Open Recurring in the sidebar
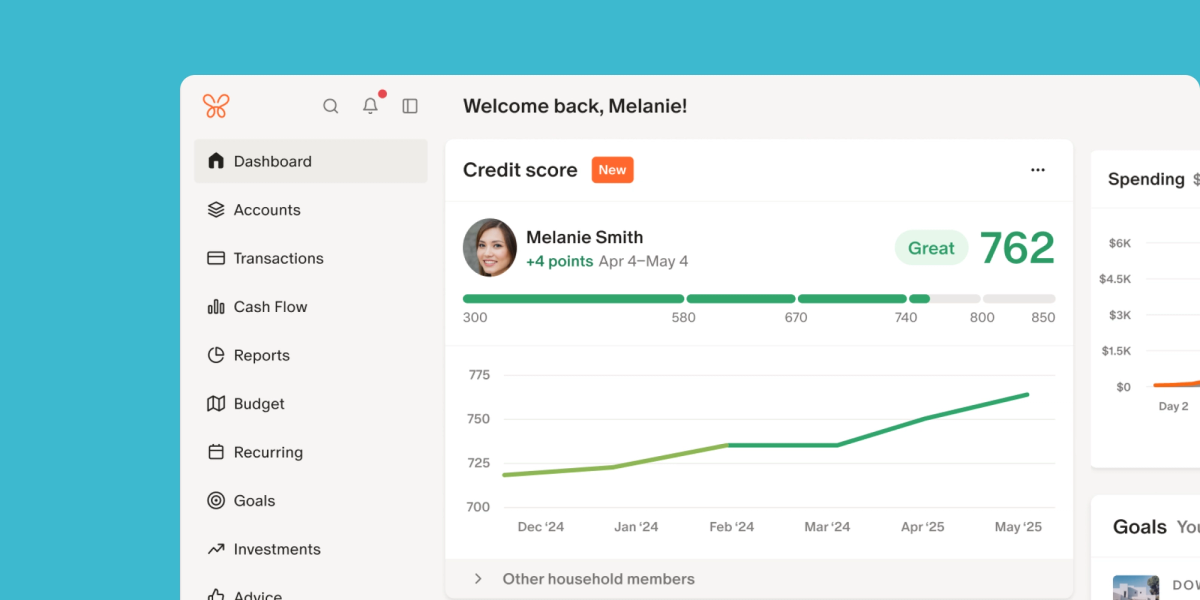 [x=311, y=452]
